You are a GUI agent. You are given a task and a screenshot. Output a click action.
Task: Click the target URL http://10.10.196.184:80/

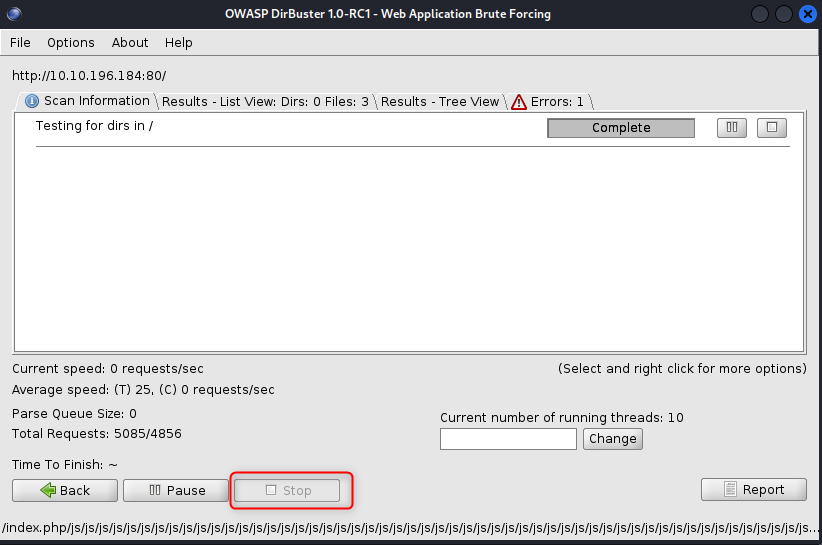pos(89,75)
